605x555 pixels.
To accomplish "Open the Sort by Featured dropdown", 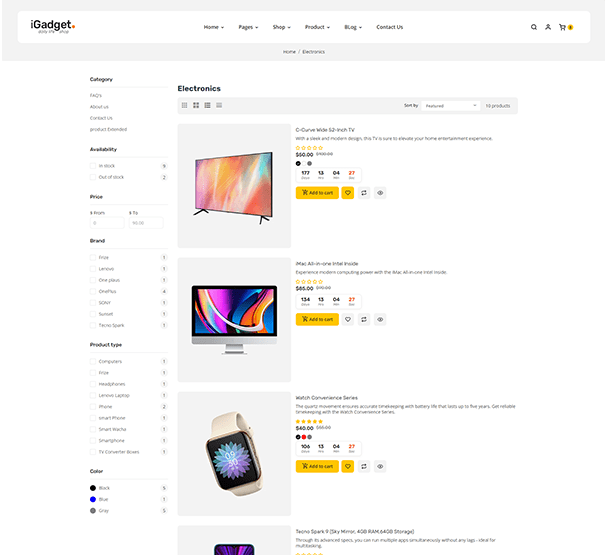I will click(x=451, y=106).
